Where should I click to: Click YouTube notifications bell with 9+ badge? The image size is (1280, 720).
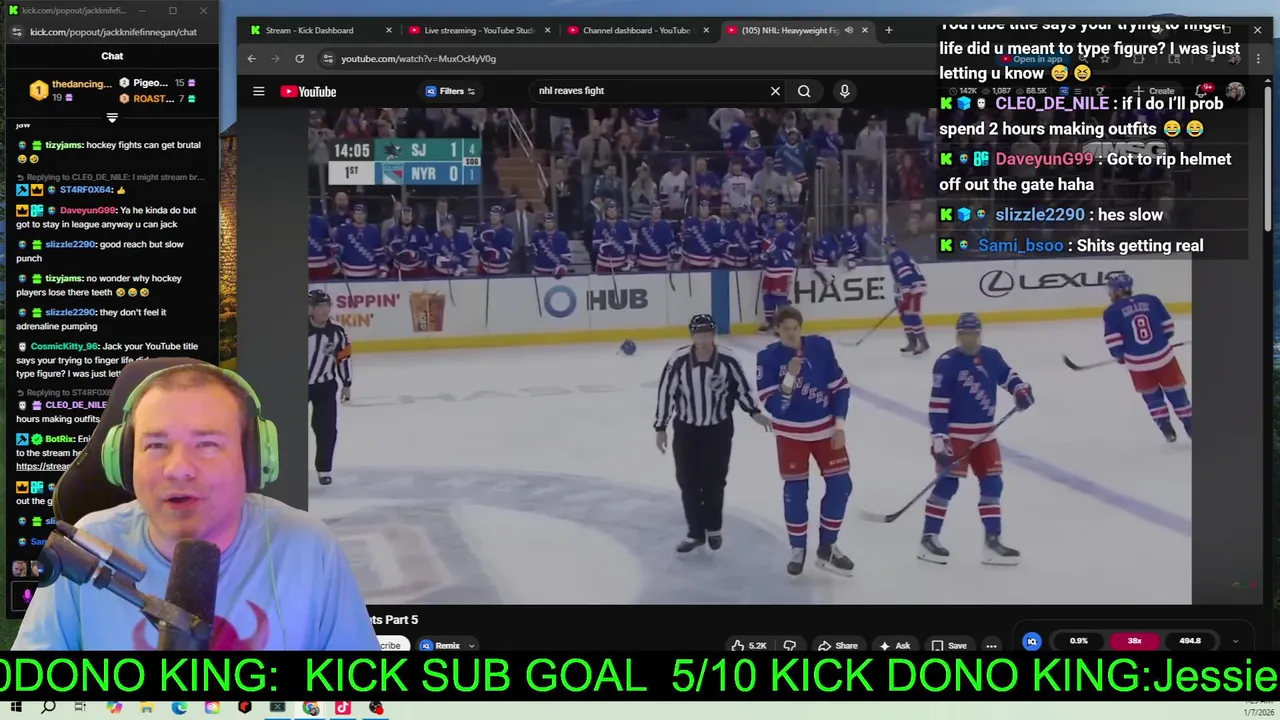click(1205, 91)
